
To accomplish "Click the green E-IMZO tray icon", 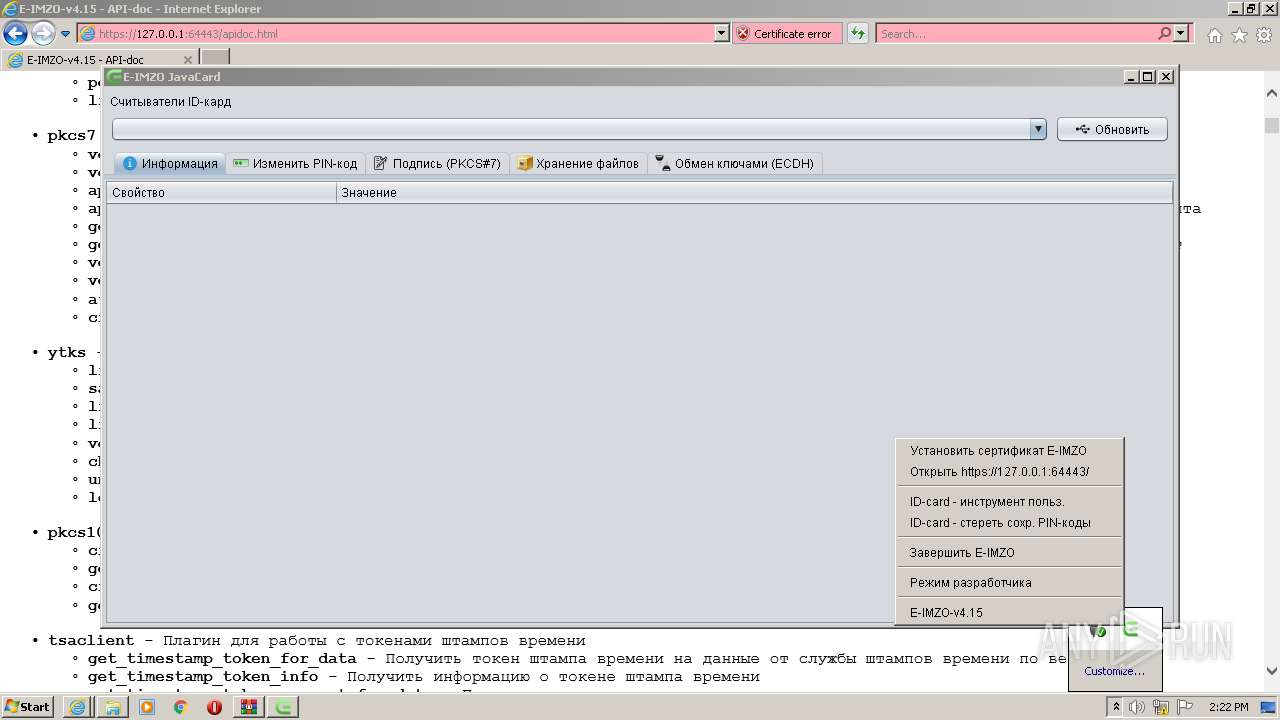I will click(x=1131, y=630).
